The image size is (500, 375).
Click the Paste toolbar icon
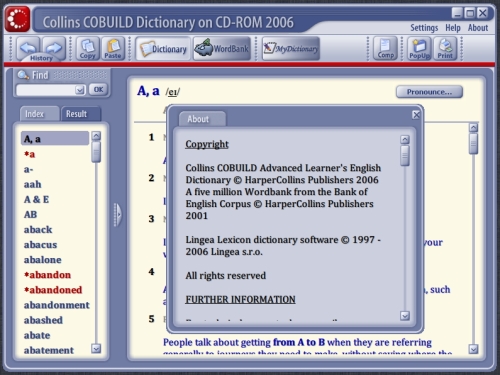click(113, 49)
